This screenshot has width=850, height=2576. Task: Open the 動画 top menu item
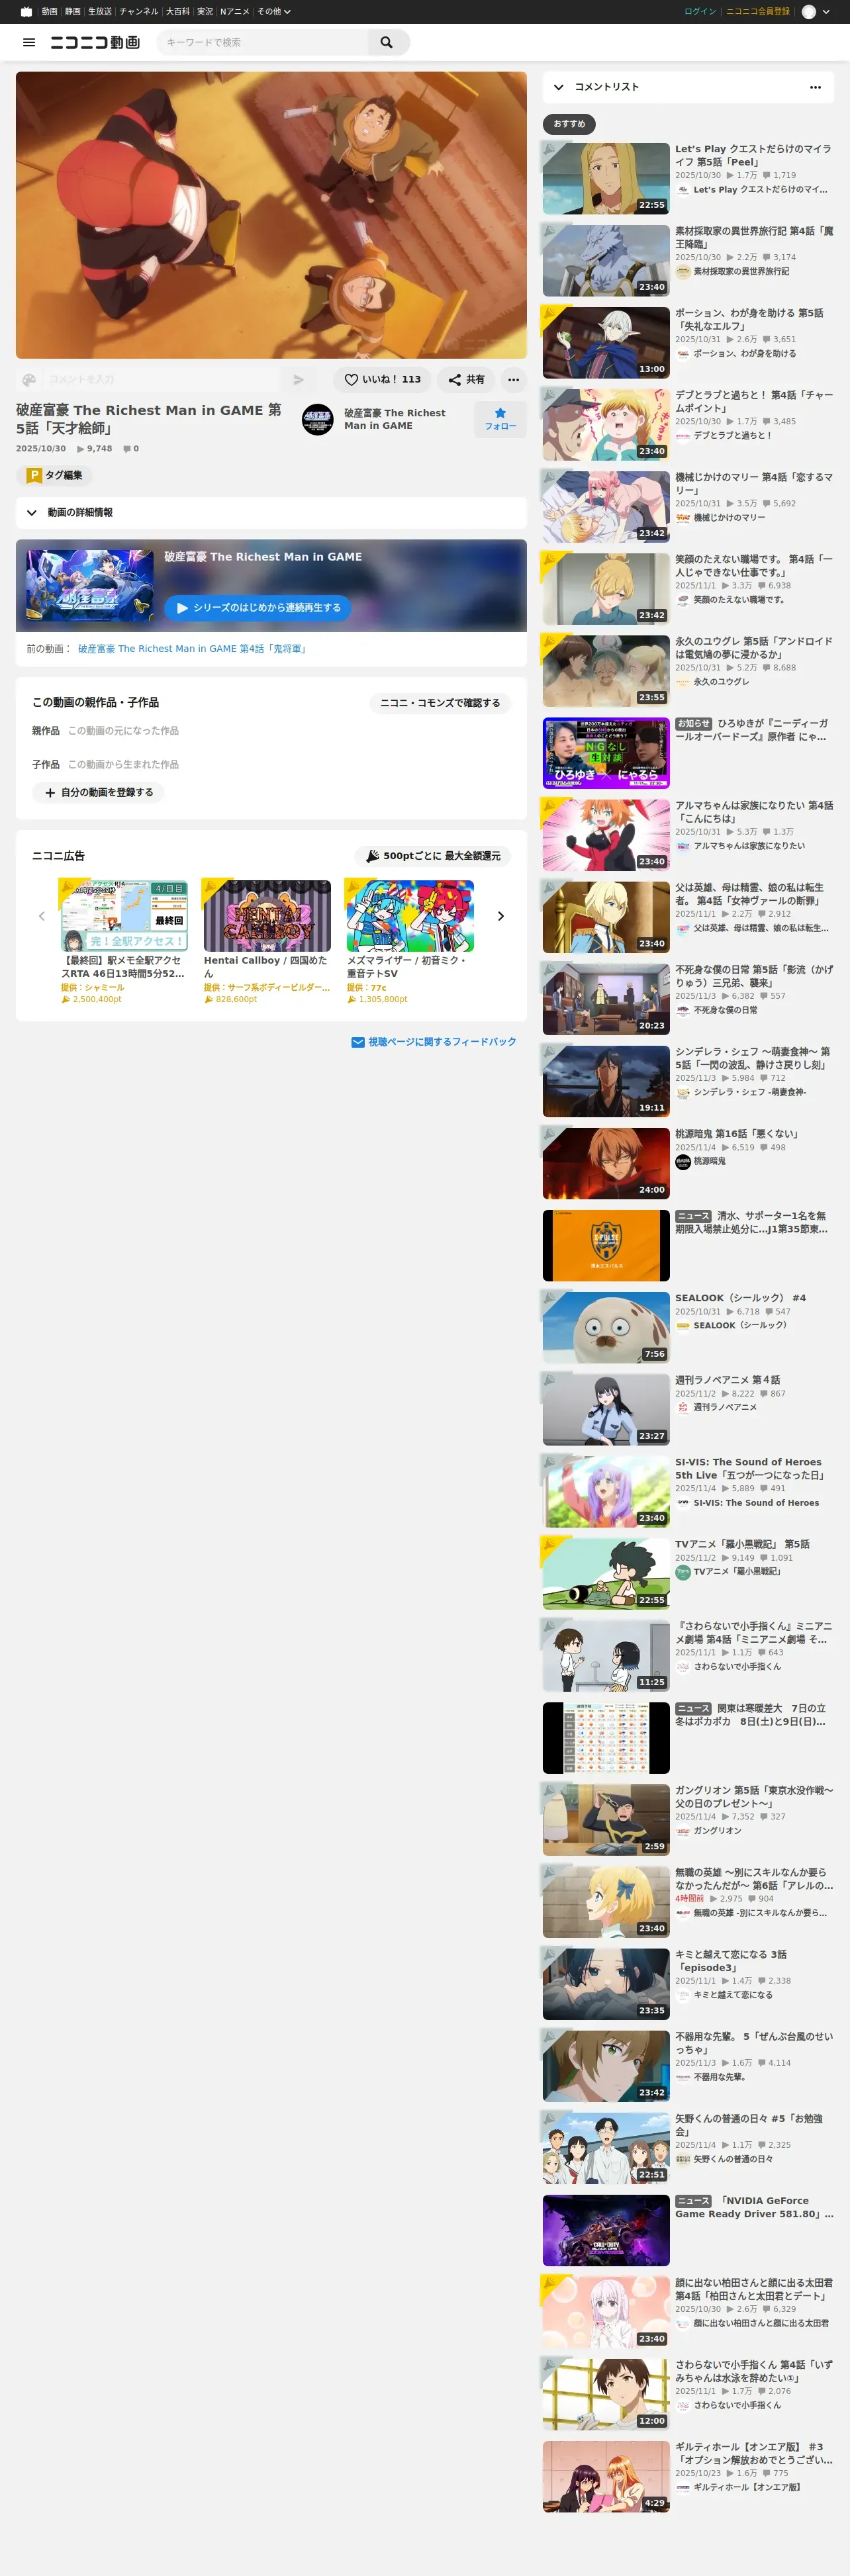[x=49, y=12]
